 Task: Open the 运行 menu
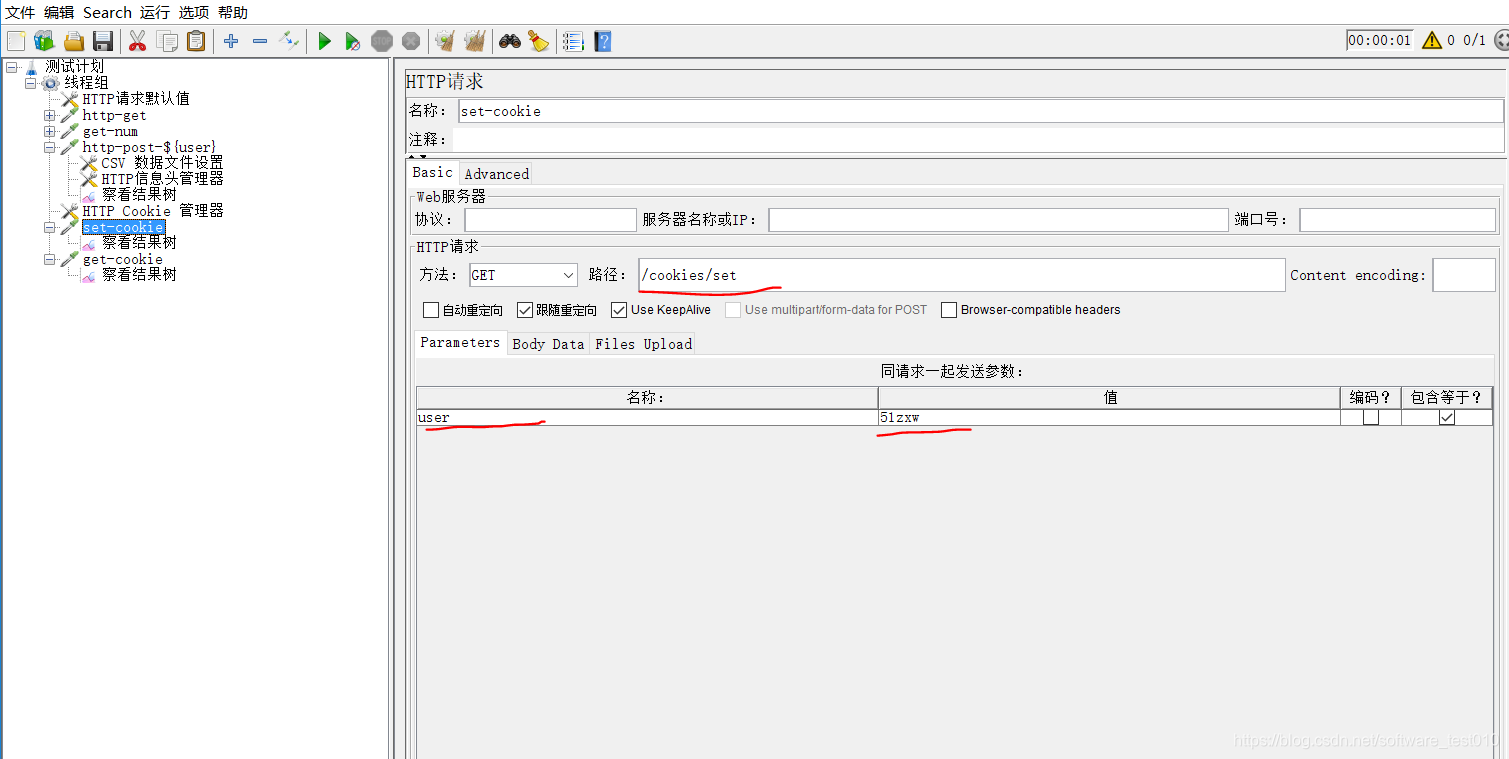pyautogui.click(x=155, y=12)
